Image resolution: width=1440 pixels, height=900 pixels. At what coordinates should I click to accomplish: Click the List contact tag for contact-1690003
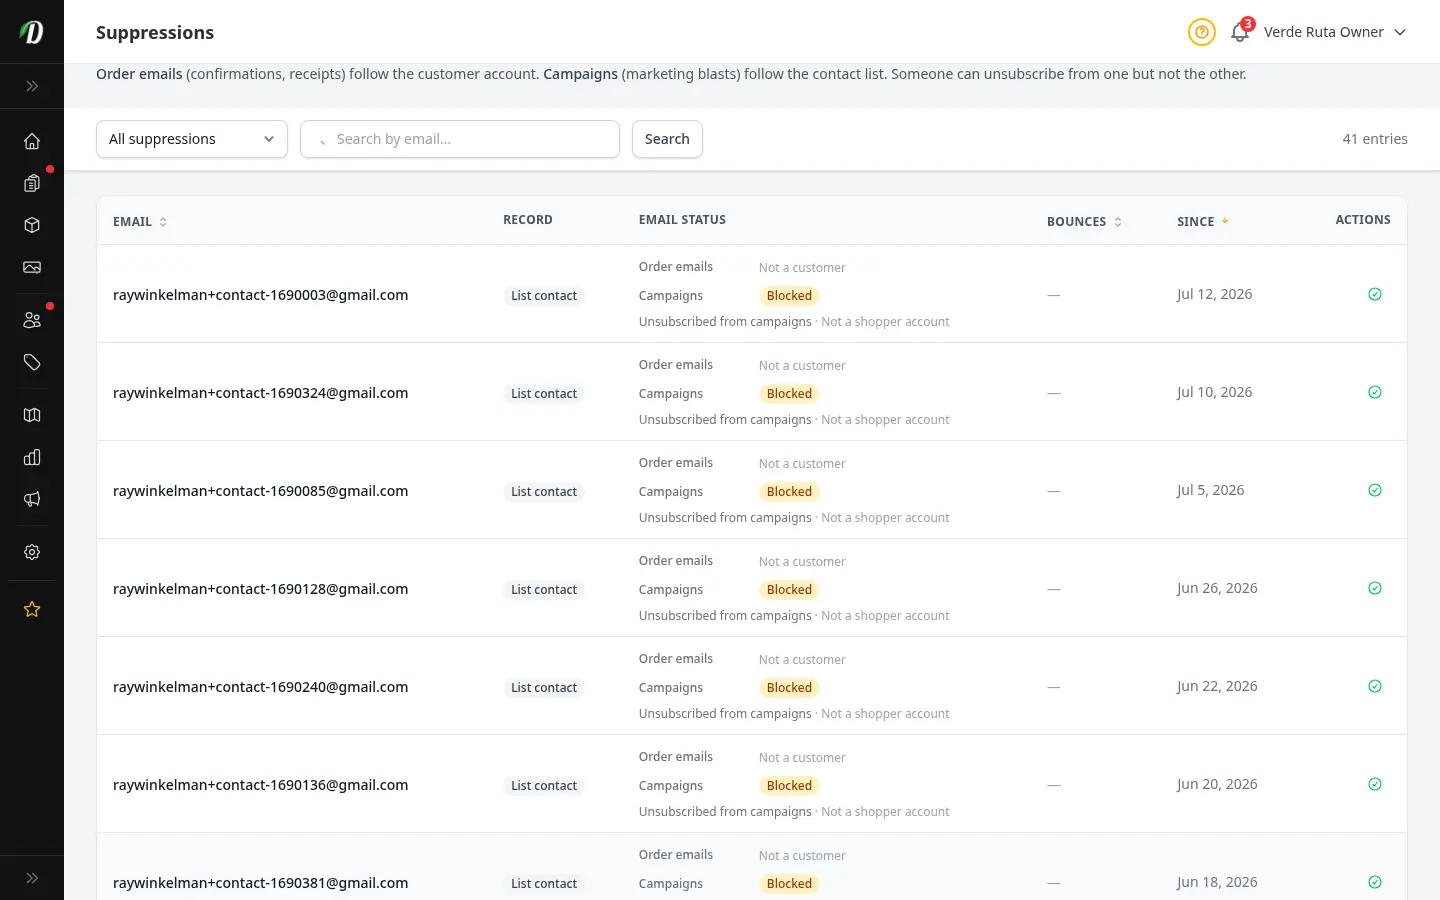point(544,296)
